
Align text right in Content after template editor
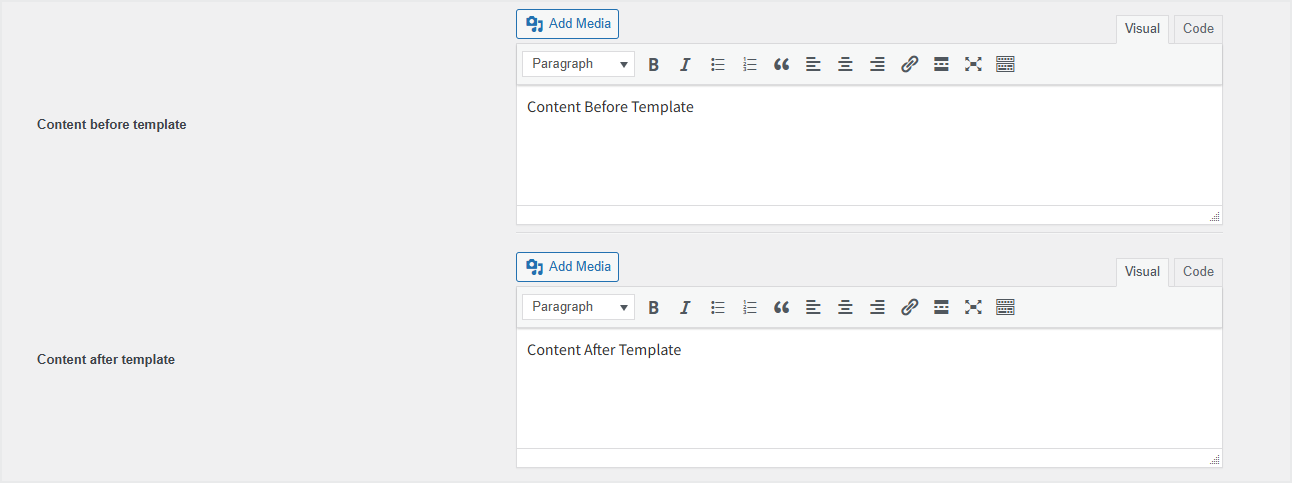click(x=877, y=307)
